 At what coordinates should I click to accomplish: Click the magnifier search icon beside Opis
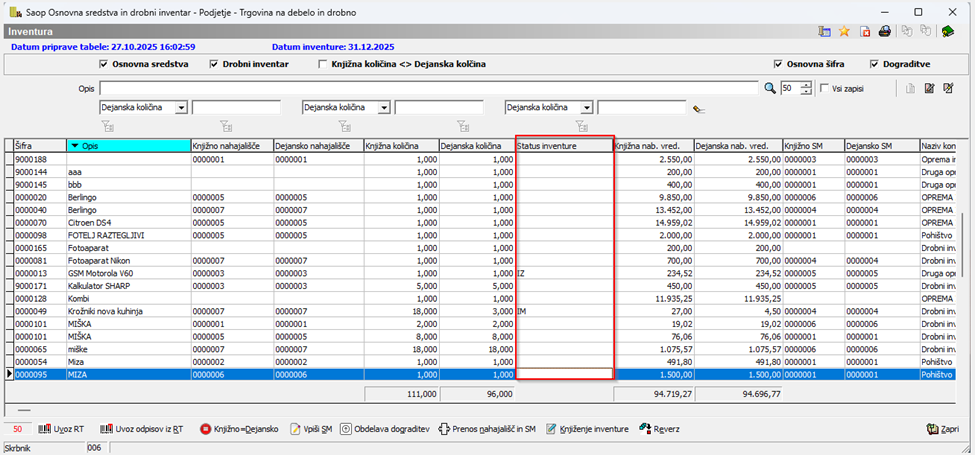(x=770, y=89)
